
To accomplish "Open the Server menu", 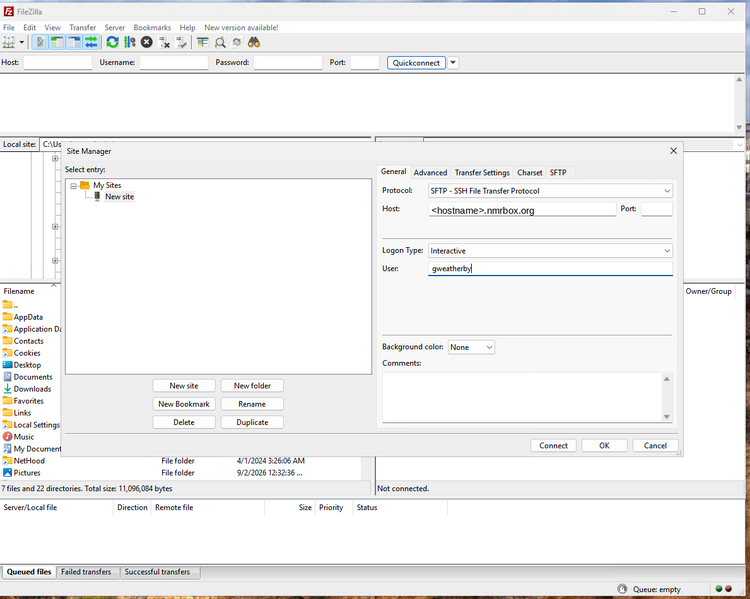I will (115, 27).
